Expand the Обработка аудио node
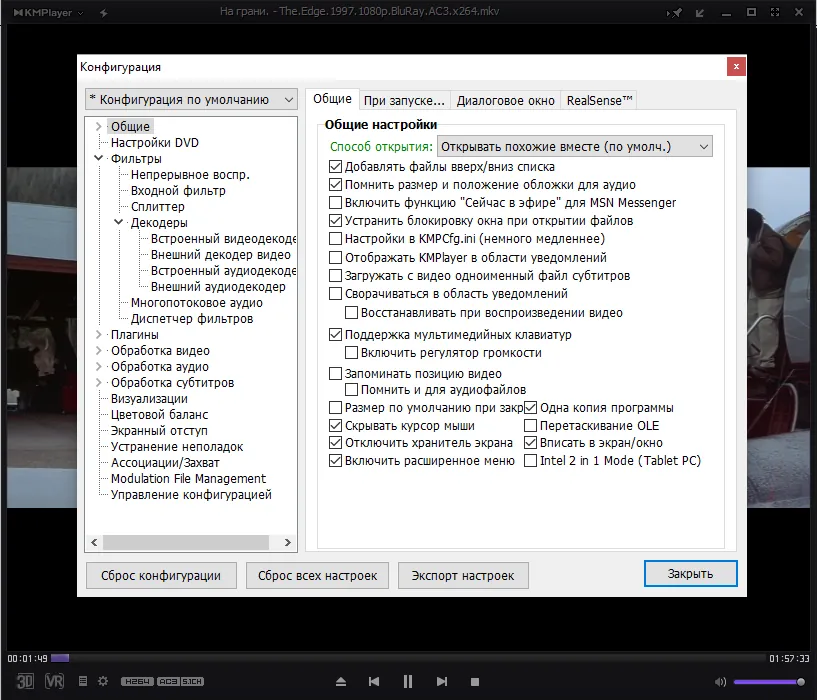This screenshot has height=700, width=817. [98, 366]
